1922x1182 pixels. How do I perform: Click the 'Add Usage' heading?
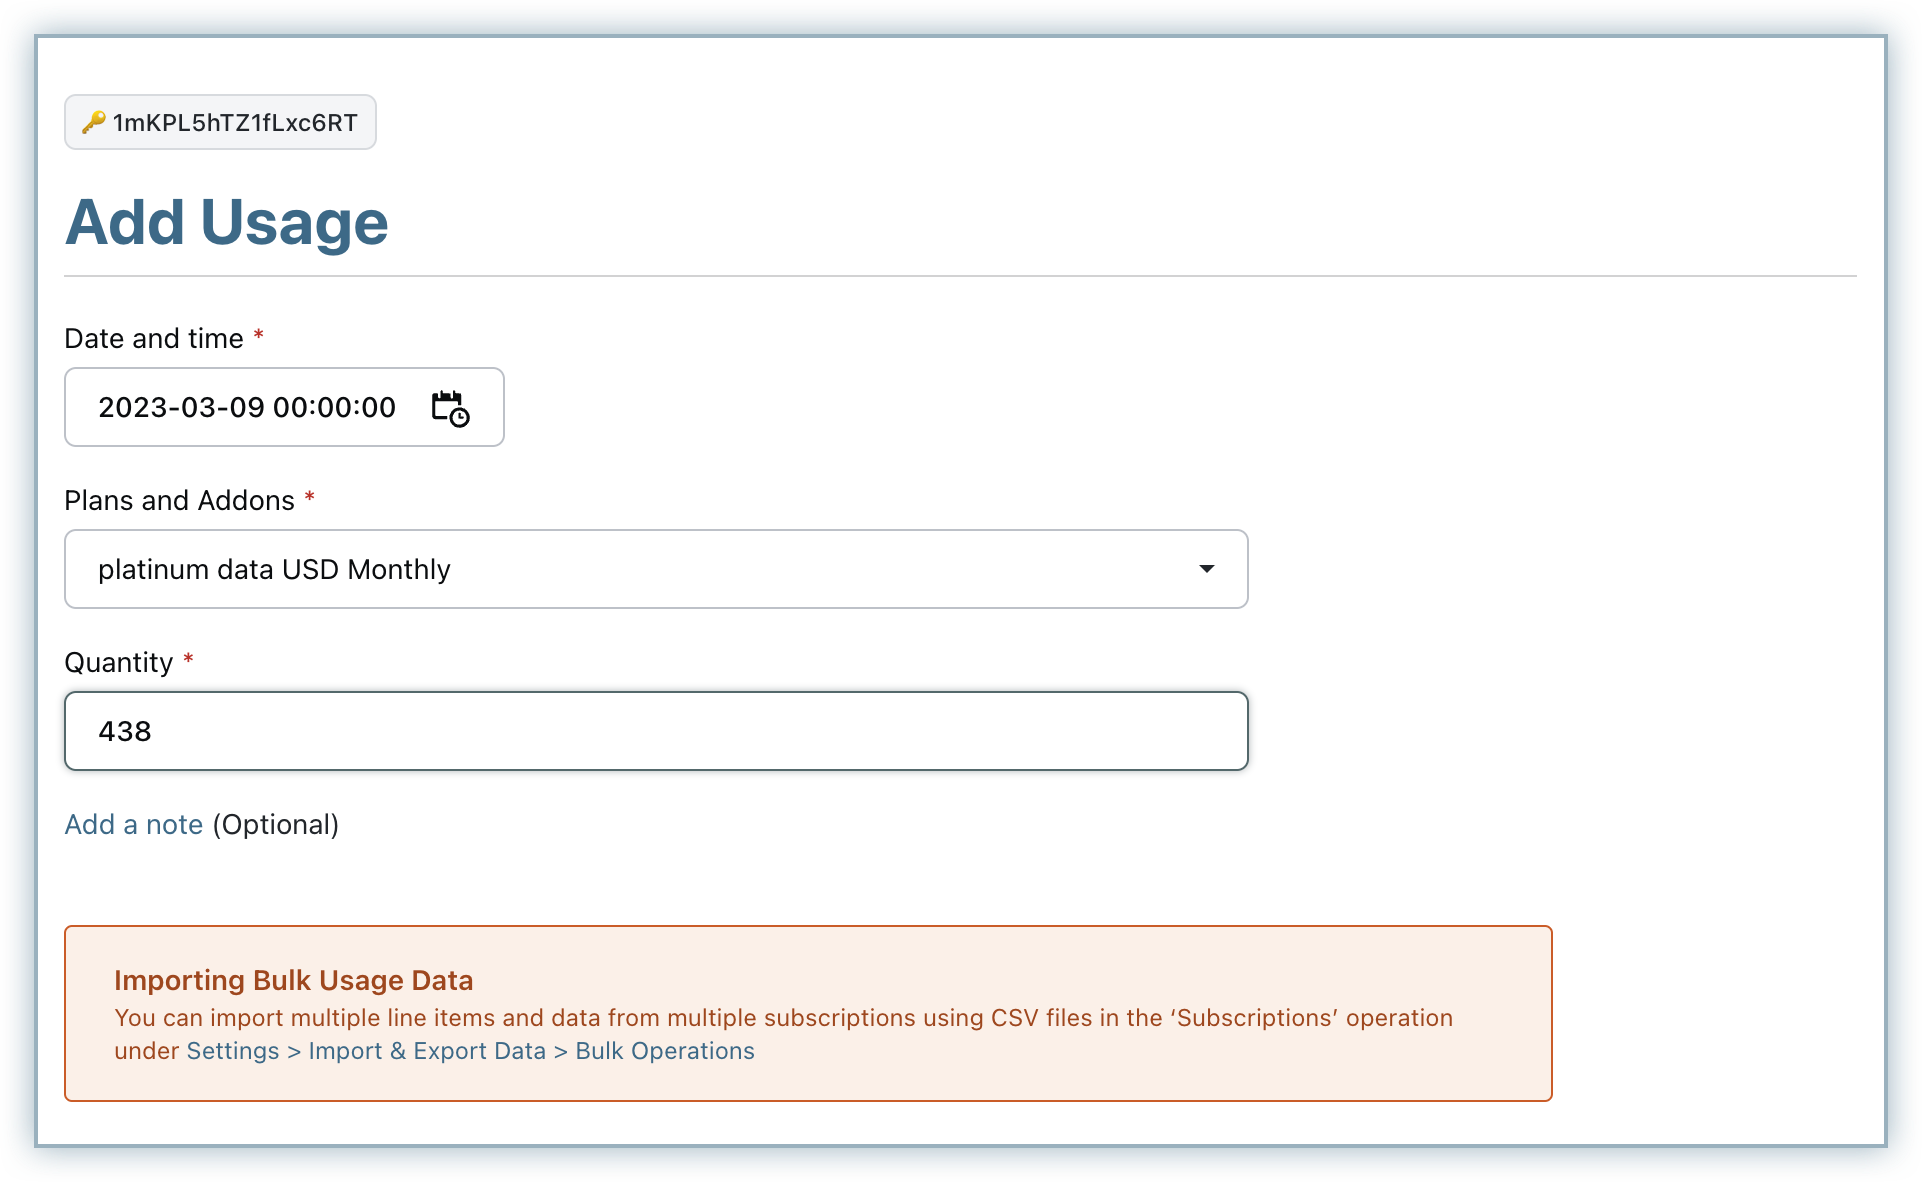227,222
